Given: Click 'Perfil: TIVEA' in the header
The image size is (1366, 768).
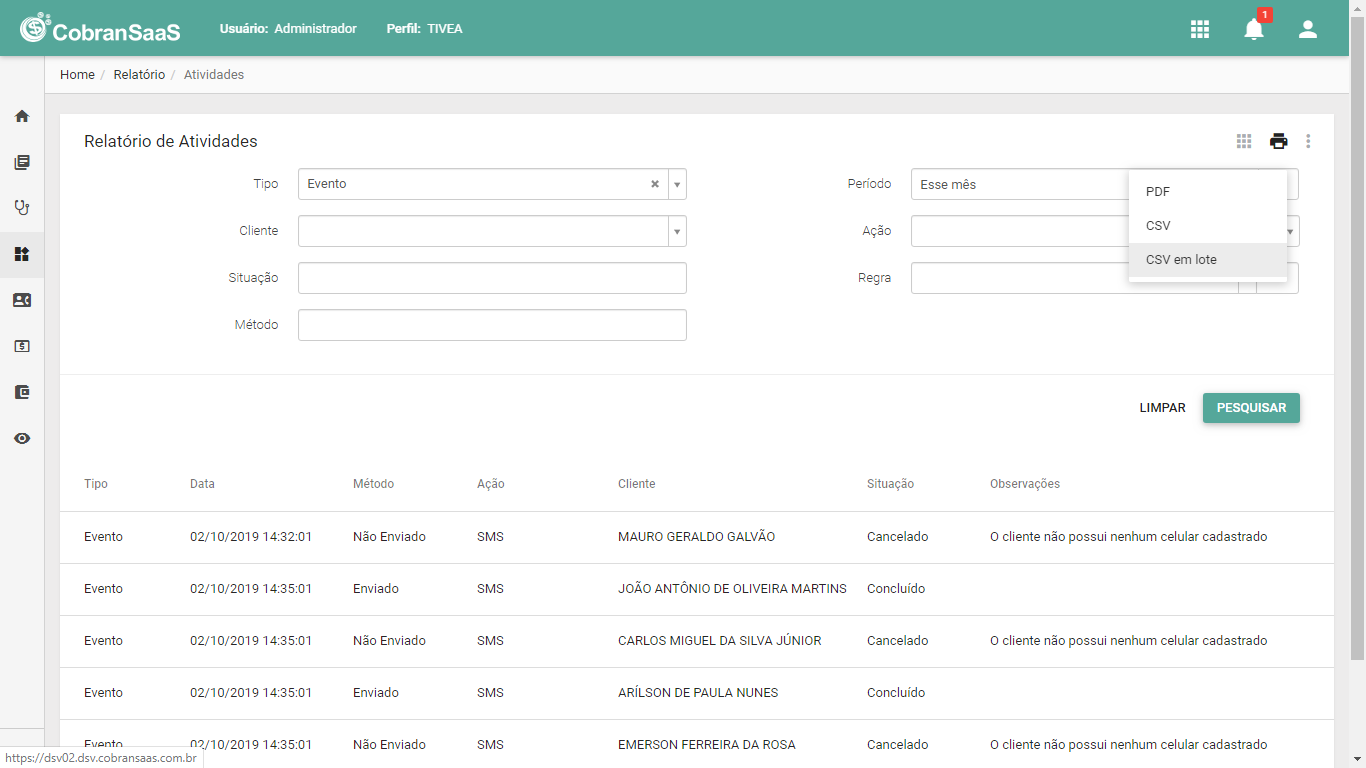Looking at the screenshot, I should [424, 29].
